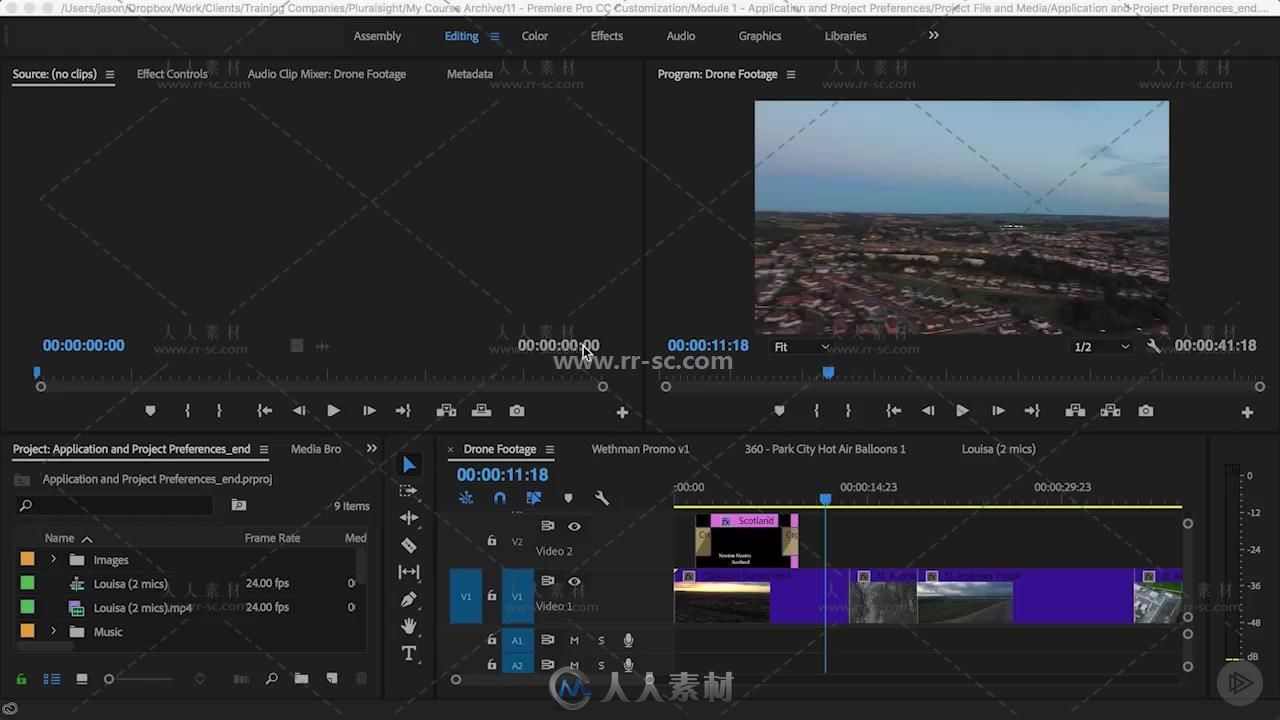Open Louisa (2 mics) sequence tab
Image resolution: width=1280 pixels, height=720 pixels.
[x=999, y=449]
